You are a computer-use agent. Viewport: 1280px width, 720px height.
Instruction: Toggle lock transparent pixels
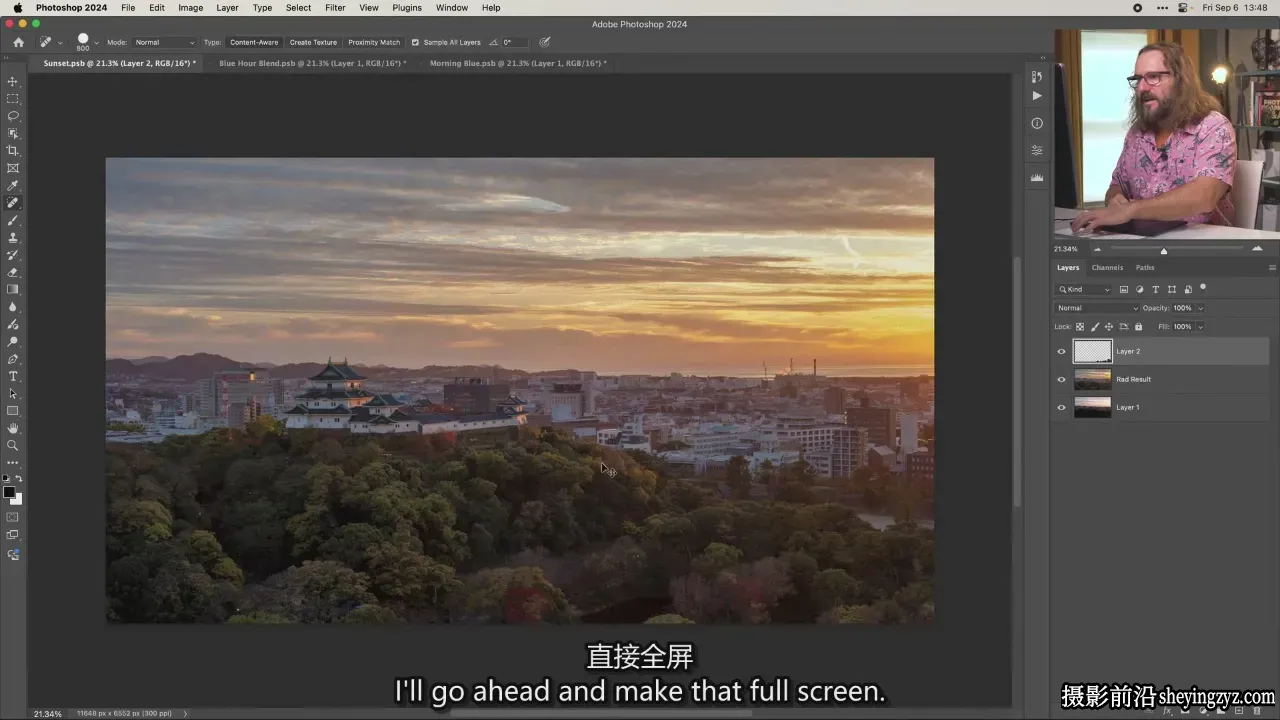(x=1080, y=326)
